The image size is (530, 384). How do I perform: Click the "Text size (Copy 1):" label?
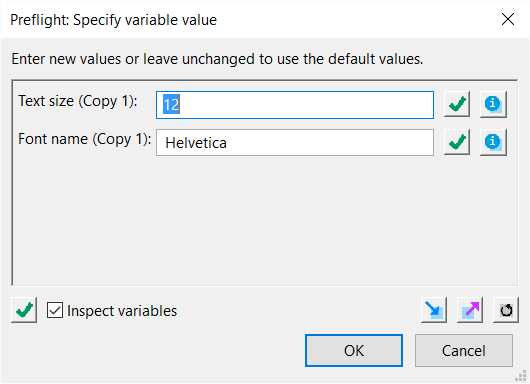[78, 101]
